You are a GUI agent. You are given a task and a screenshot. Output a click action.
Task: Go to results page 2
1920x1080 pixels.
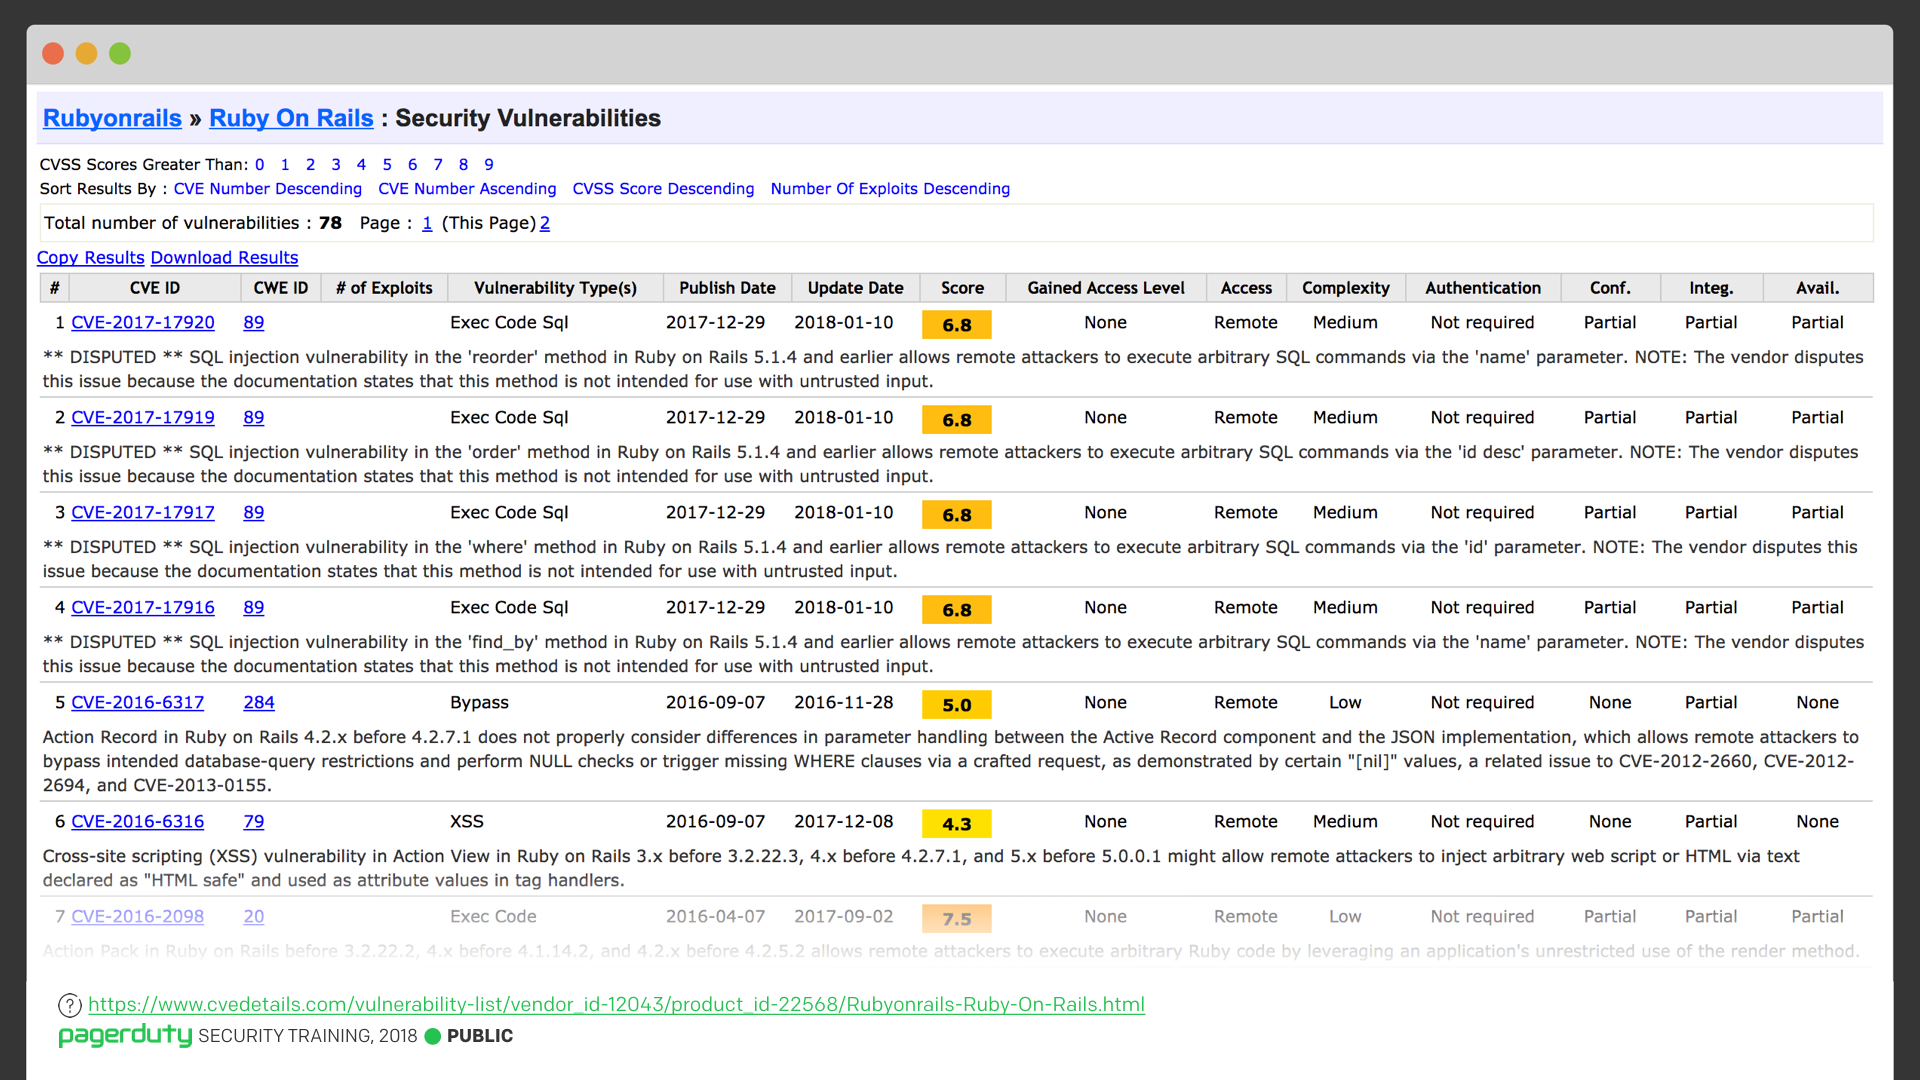click(545, 223)
